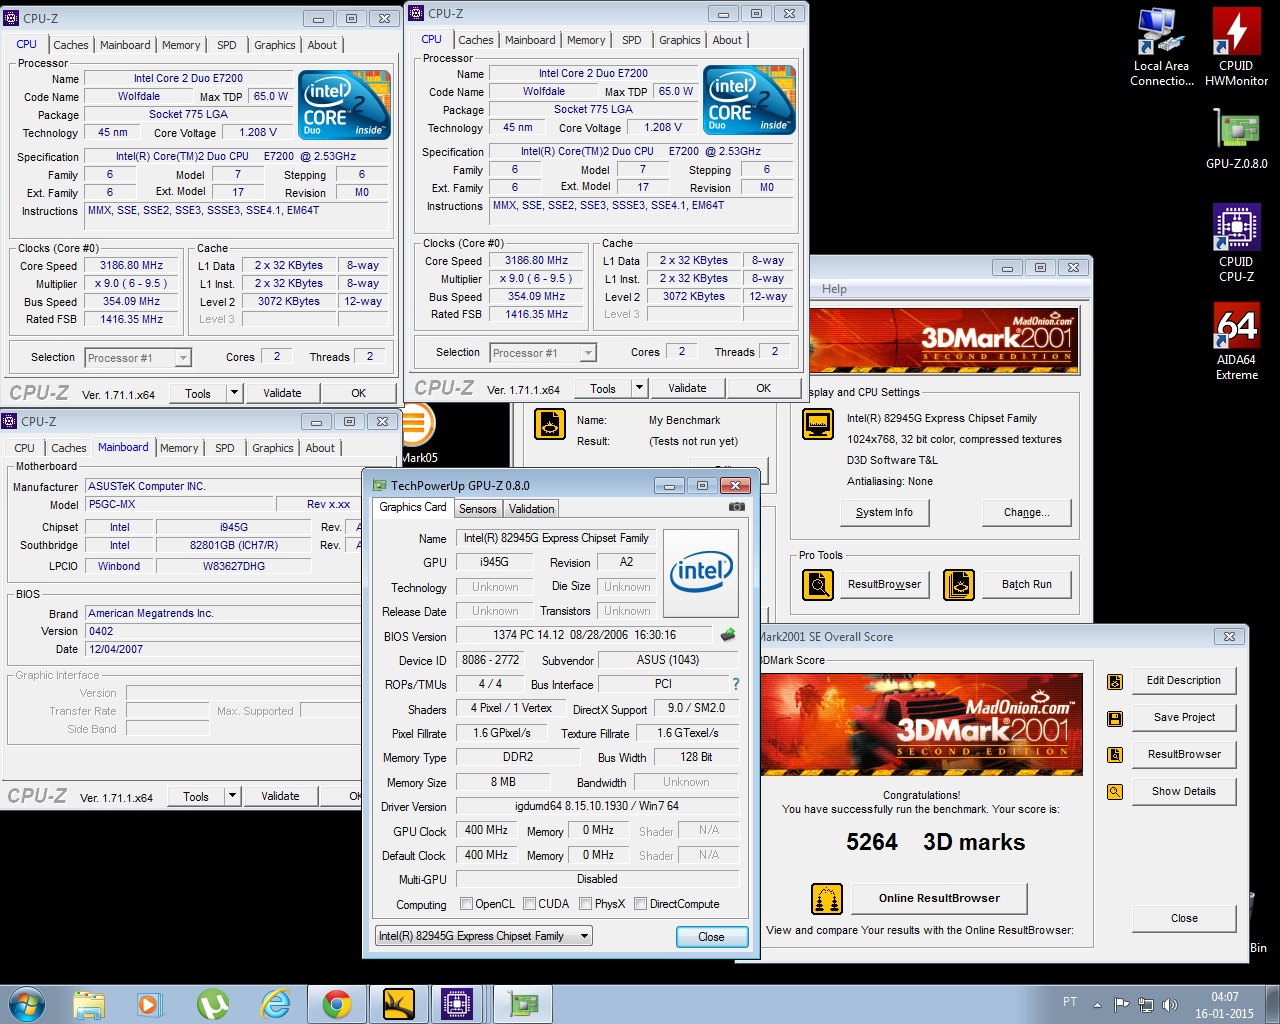Click the GPU-Z BIOS save chip icon

pyautogui.click(x=728, y=634)
